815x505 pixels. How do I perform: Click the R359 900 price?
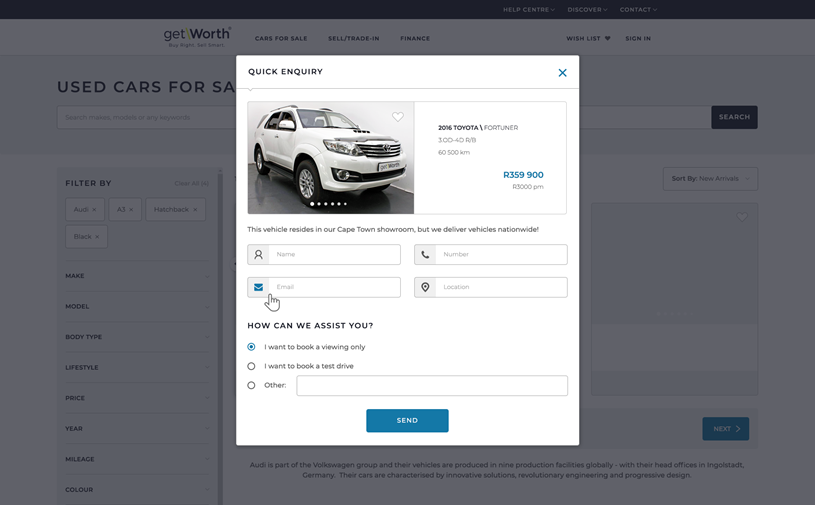tap(523, 175)
